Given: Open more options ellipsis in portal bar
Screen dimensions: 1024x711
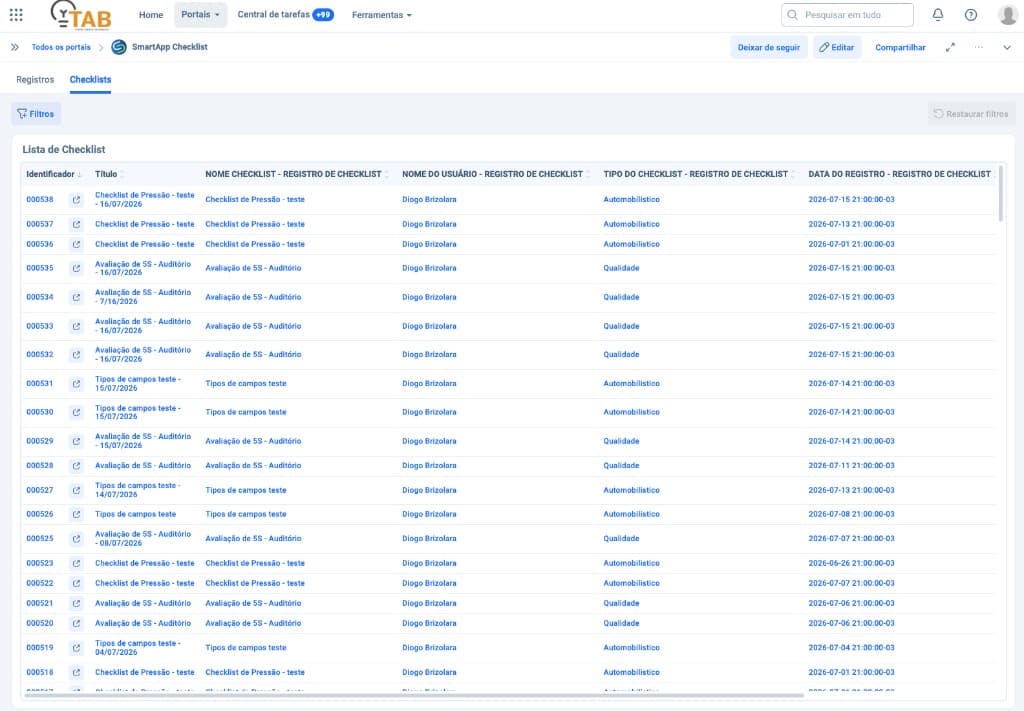Looking at the screenshot, I should pos(978,47).
